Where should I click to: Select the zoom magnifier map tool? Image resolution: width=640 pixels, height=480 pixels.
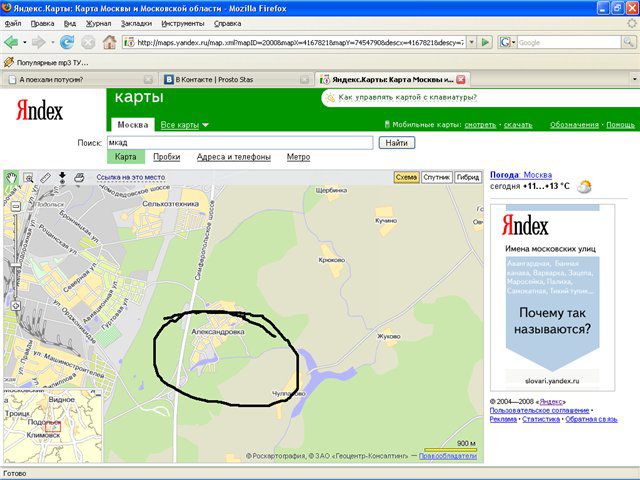[29, 178]
